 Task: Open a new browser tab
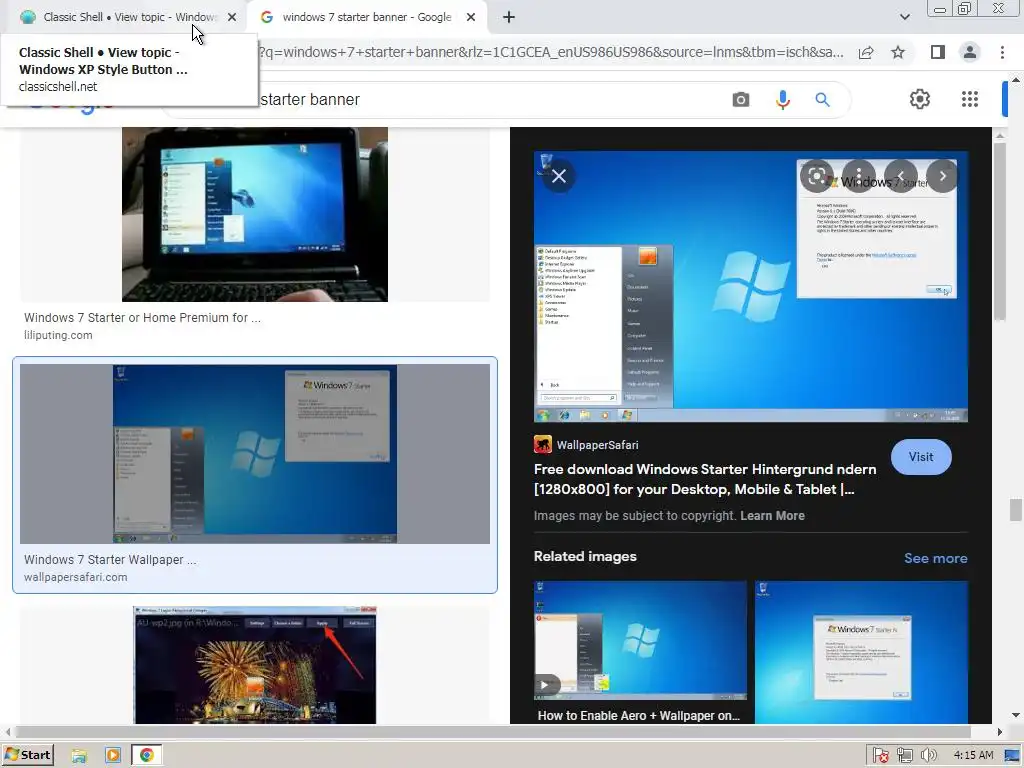[x=509, y=17]
